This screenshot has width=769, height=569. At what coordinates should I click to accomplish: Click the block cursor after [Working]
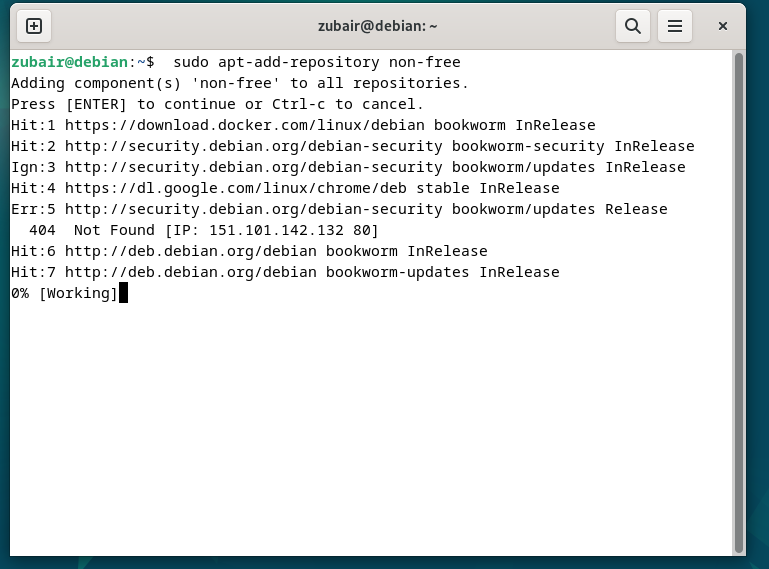click(x=123, y=293)
